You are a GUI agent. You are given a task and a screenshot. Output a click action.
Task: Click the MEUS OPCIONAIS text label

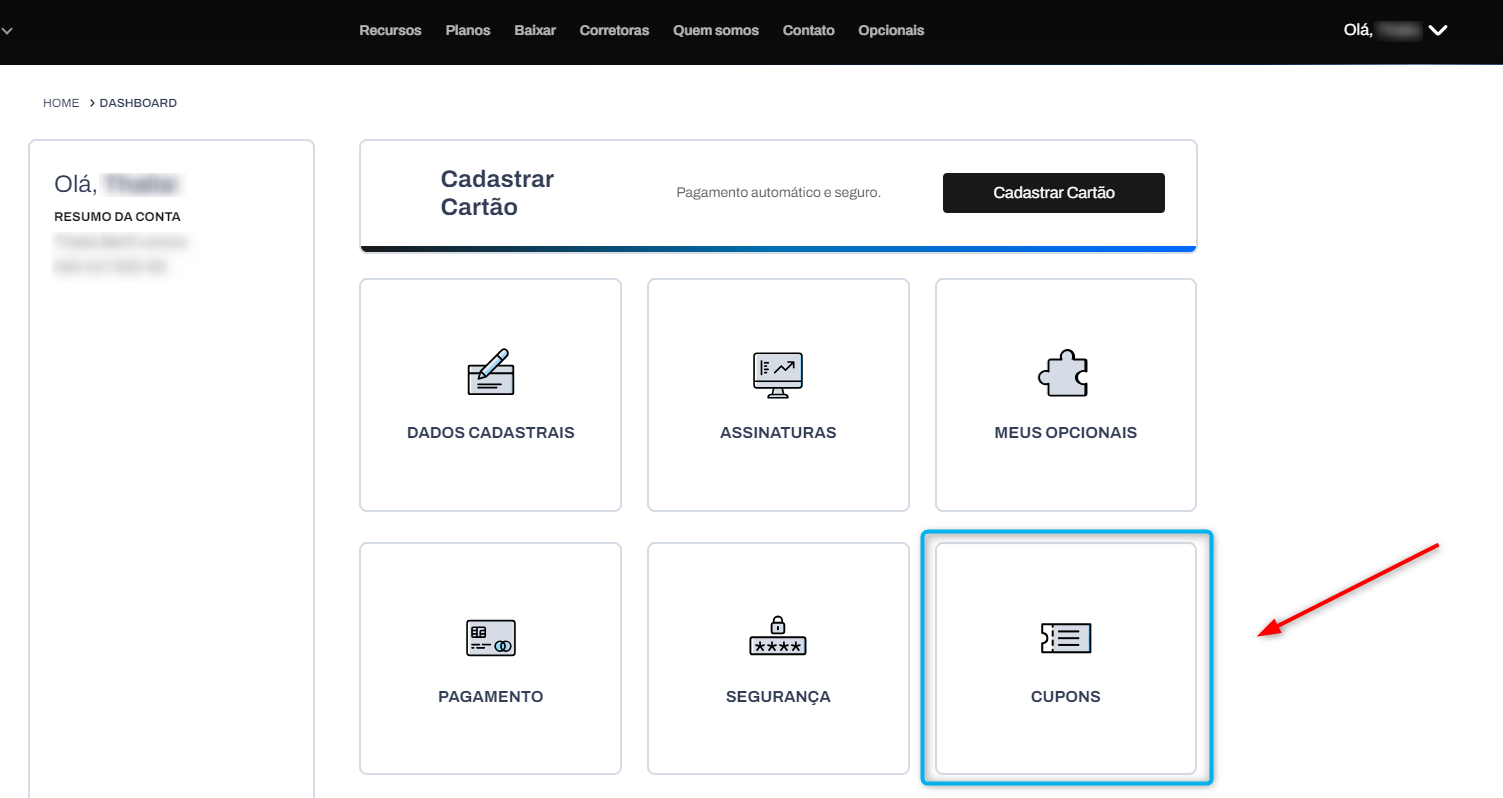coord(1065,433)
